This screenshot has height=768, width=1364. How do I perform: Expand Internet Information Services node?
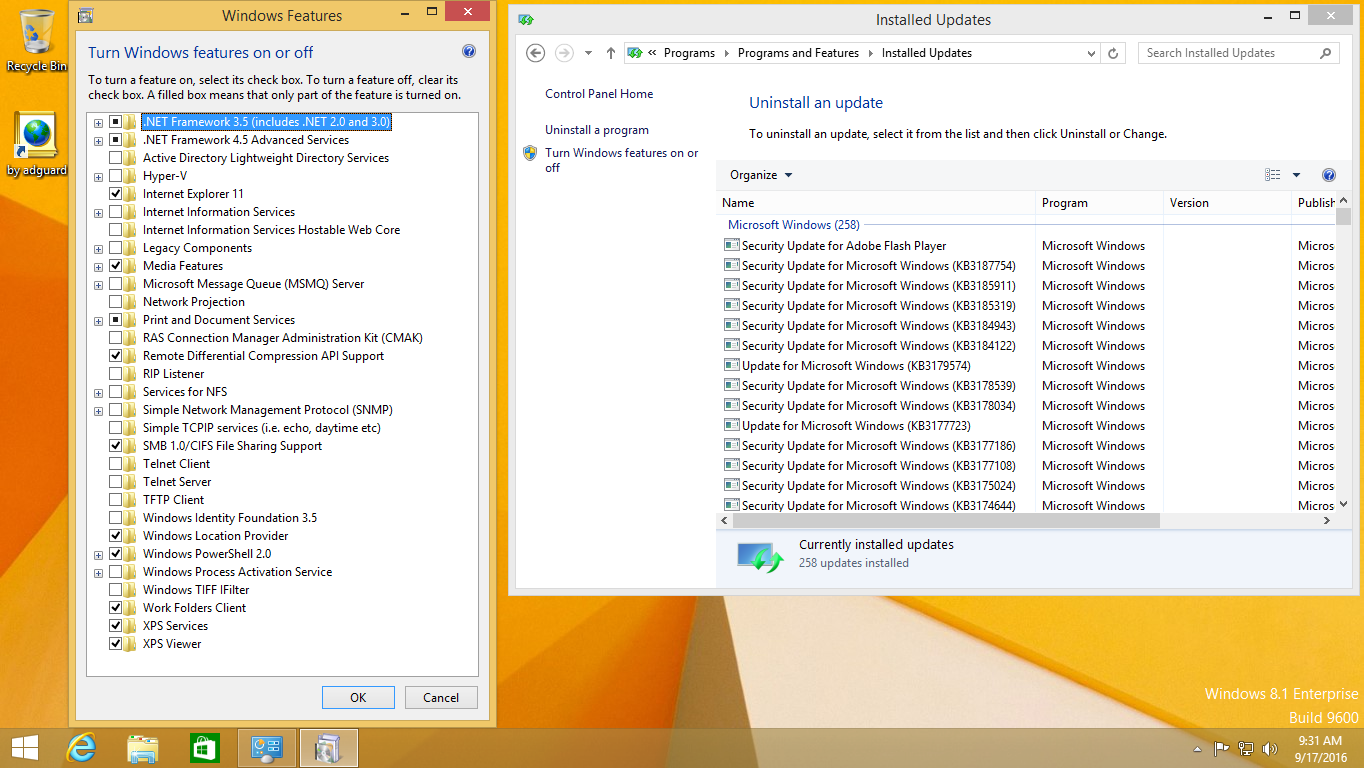99,213
